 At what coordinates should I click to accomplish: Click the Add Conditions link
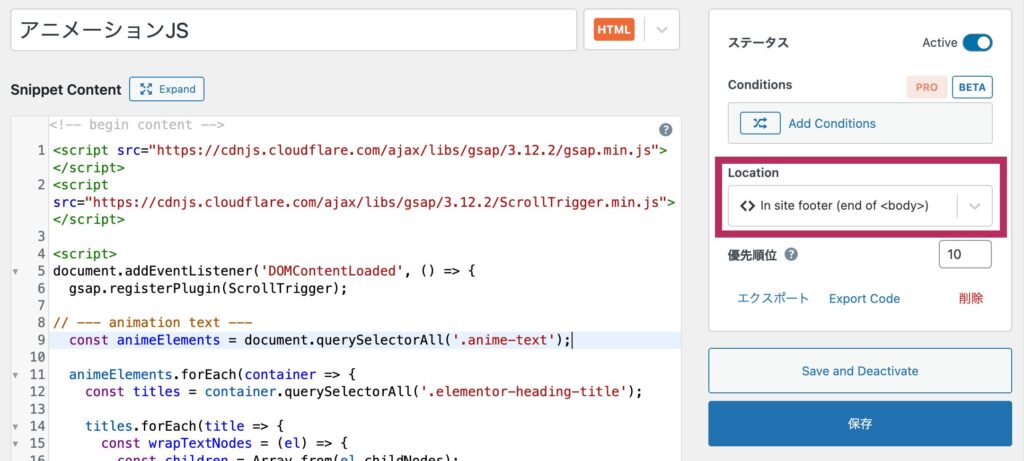(x=832, y=123)
